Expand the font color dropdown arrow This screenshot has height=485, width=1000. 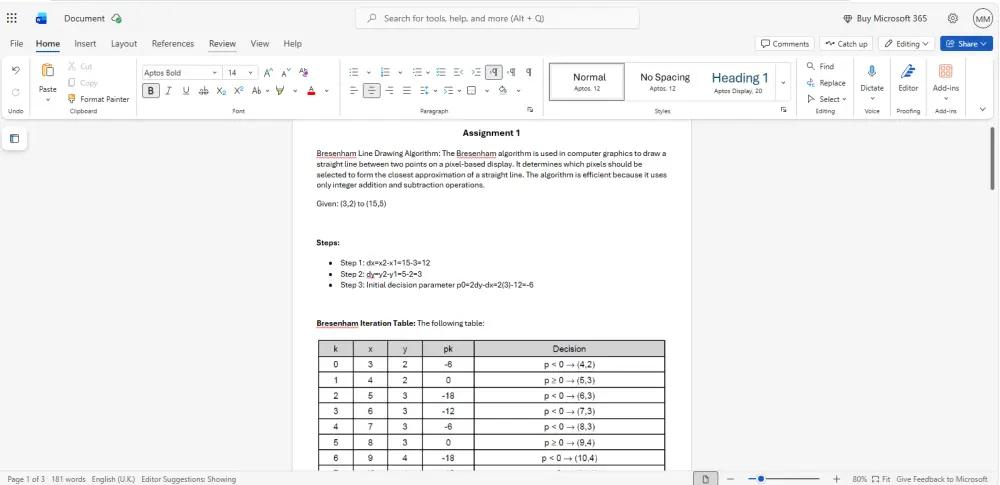tap(327, 91)
